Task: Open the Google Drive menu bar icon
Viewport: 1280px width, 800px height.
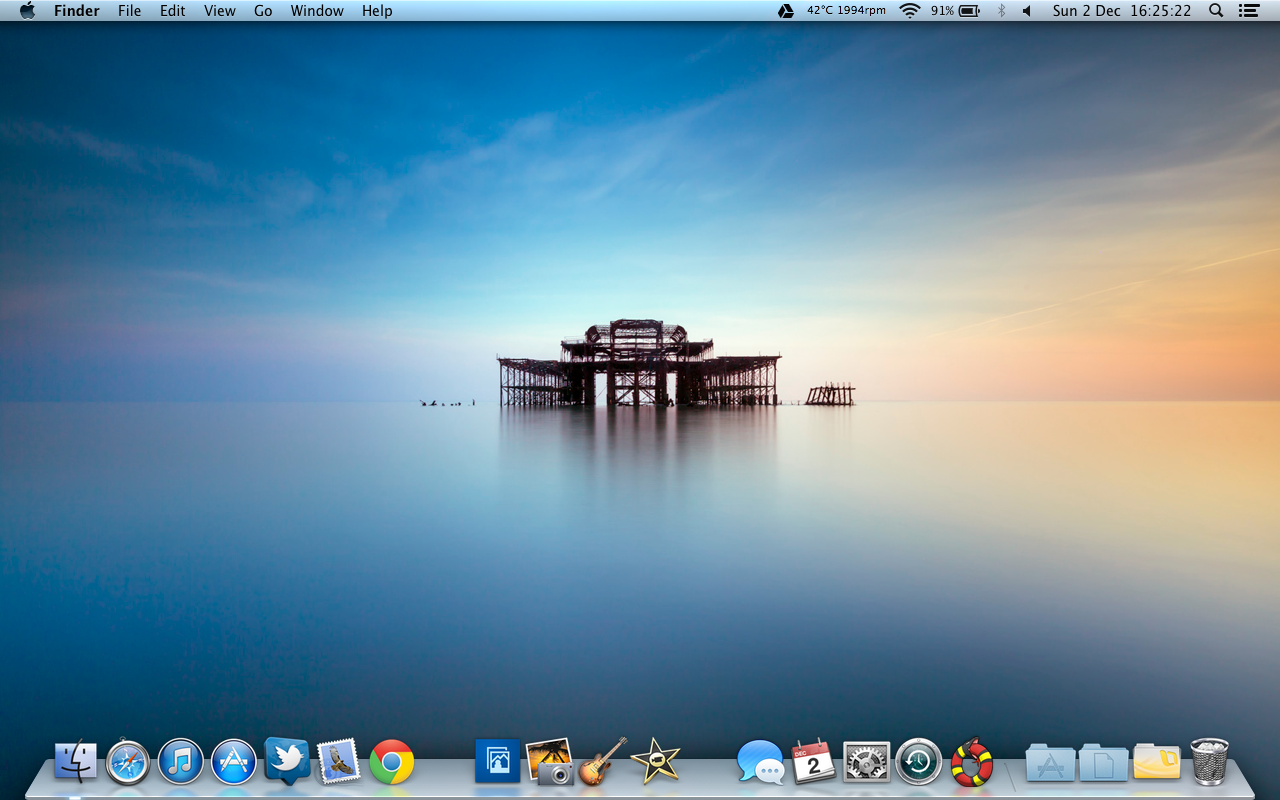Action: click(x=786, y=11)
